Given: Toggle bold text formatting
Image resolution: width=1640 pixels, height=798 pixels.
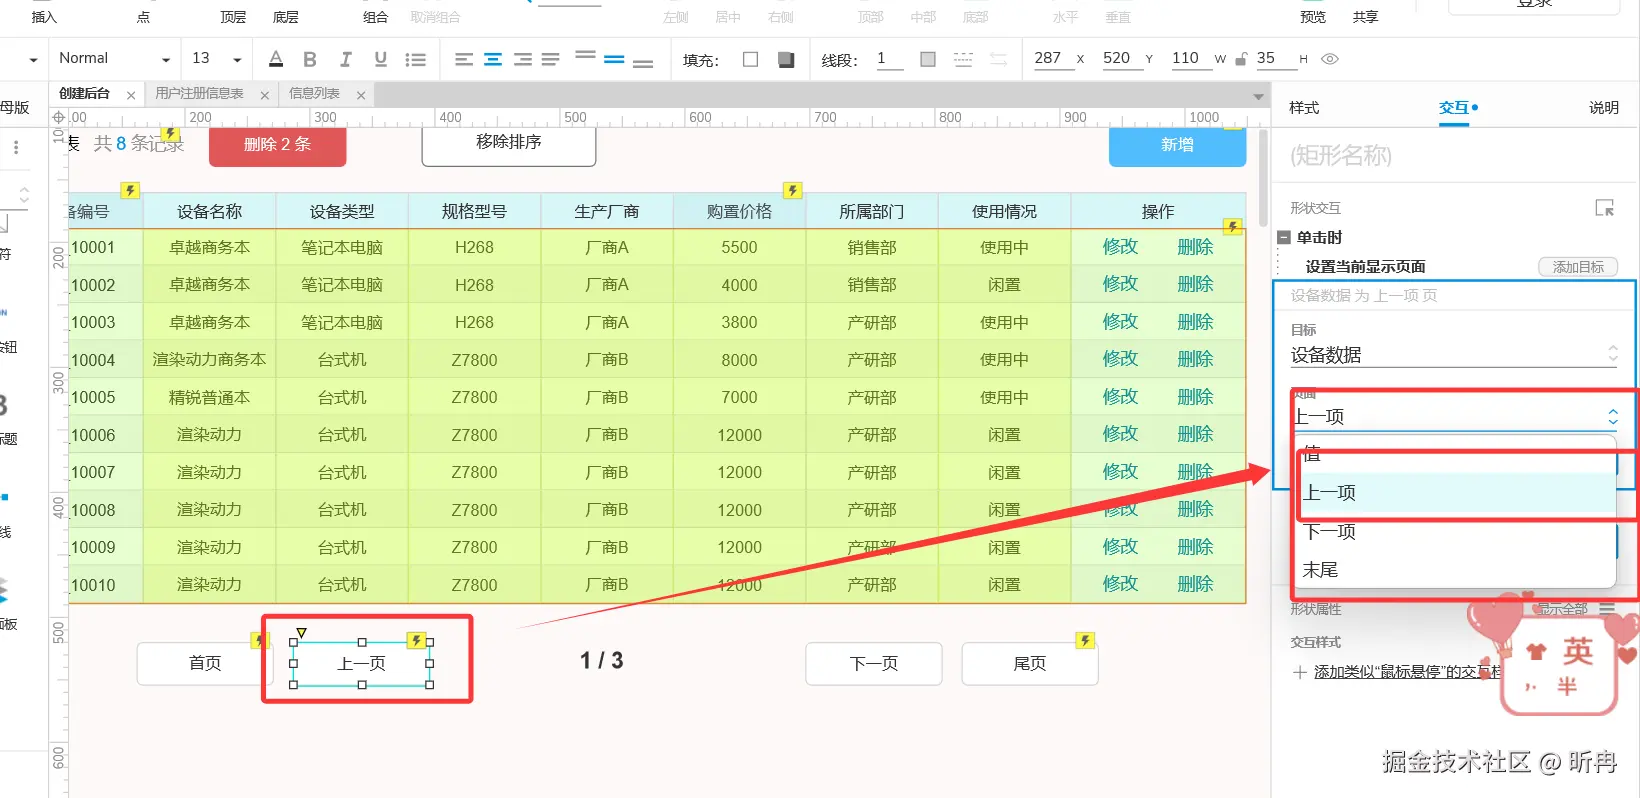Looking at the screenshot, I should point(310,59).
